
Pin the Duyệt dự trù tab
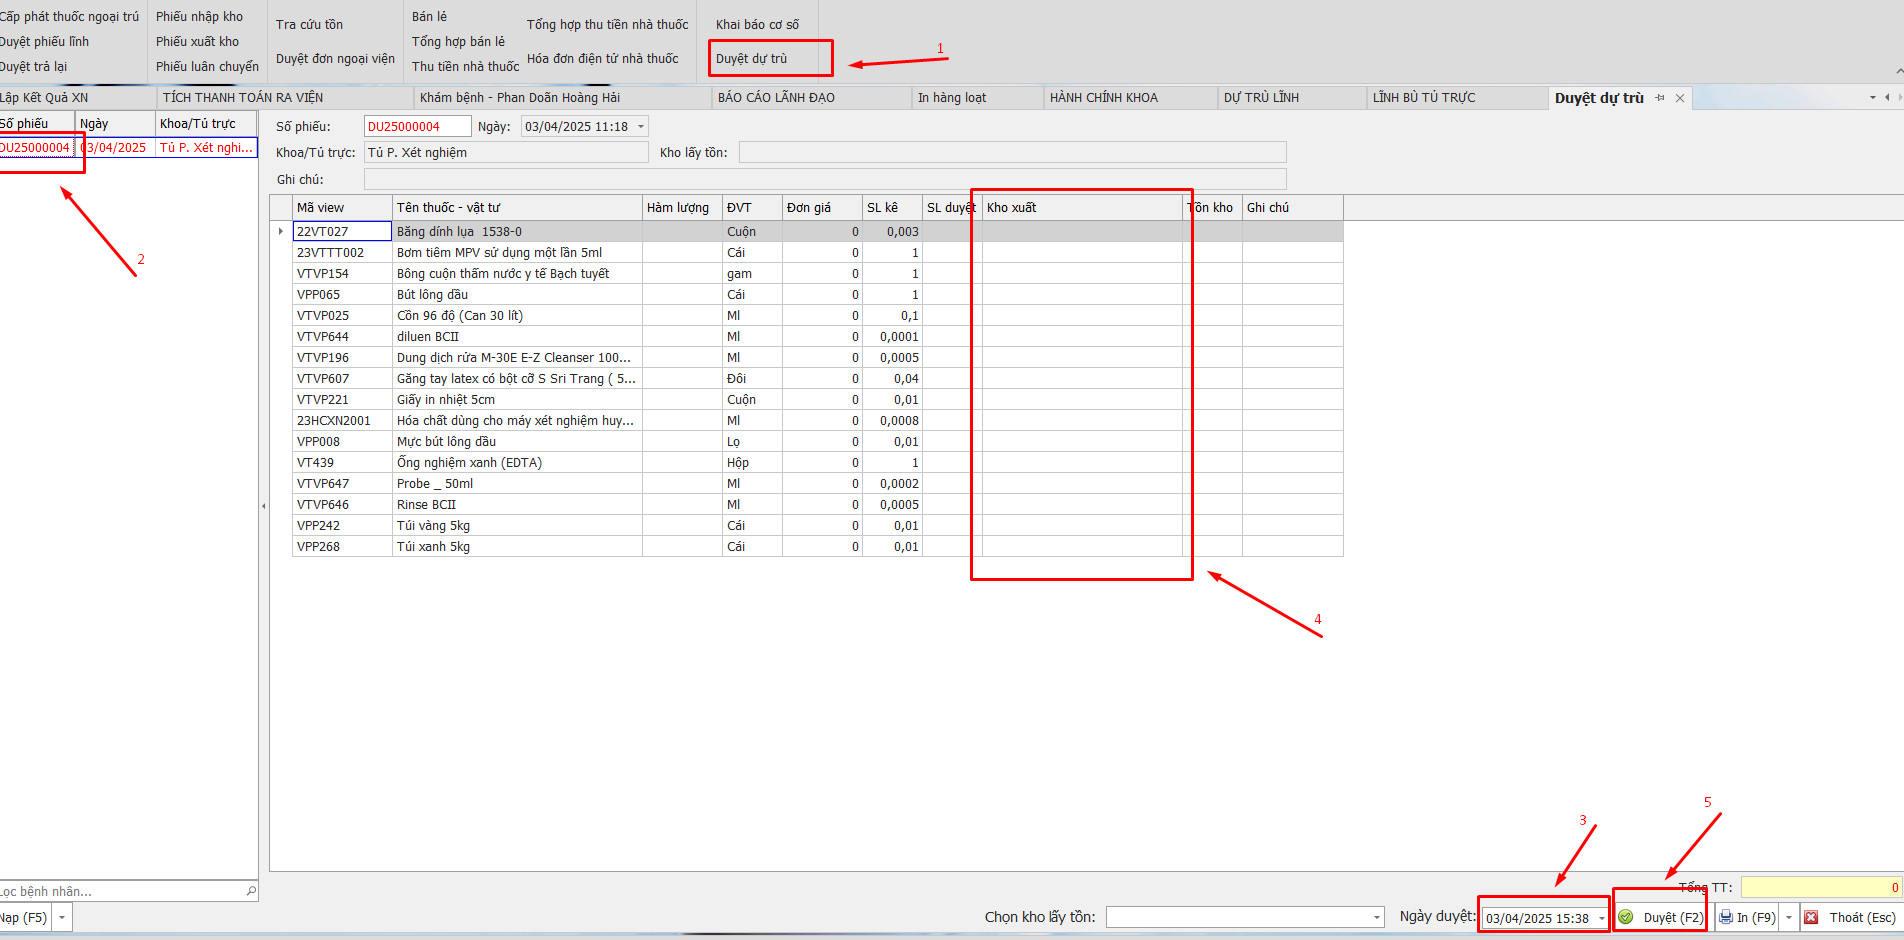click(1660, 98)
